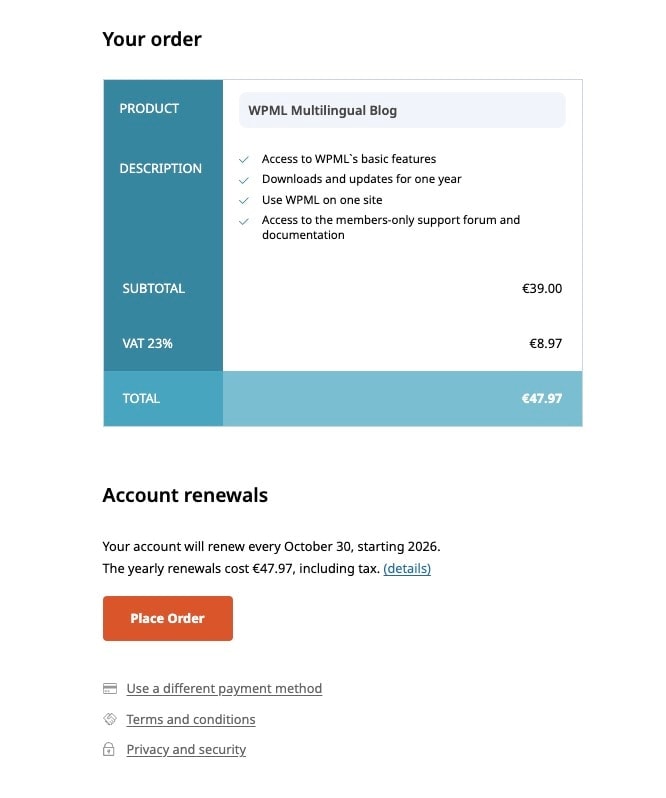Viewport: 666px width, 798px height.
Task: Open the renewal (details) link
Action: (x=407, y=569)
